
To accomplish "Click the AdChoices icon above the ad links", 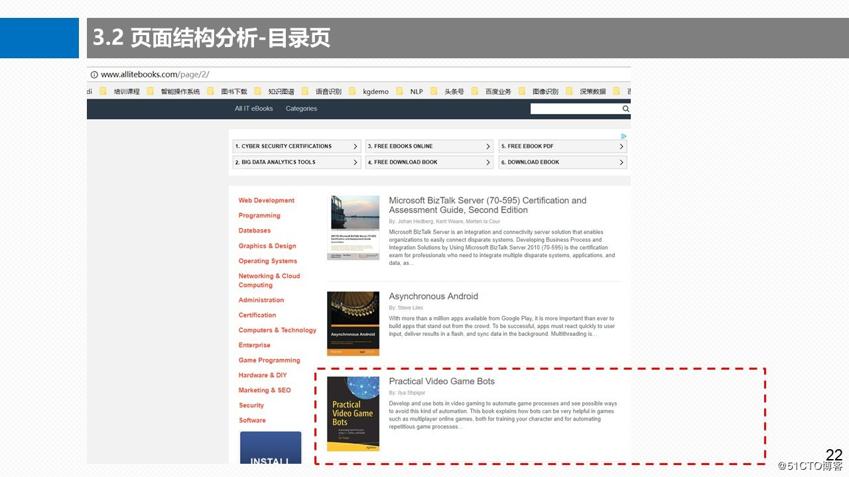I will point(623,136).
